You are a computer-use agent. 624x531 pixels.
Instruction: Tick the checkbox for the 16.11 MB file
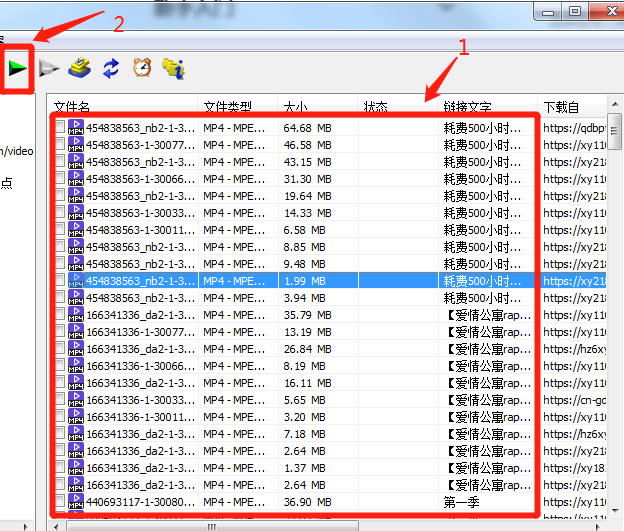click(x=60, y=382)
